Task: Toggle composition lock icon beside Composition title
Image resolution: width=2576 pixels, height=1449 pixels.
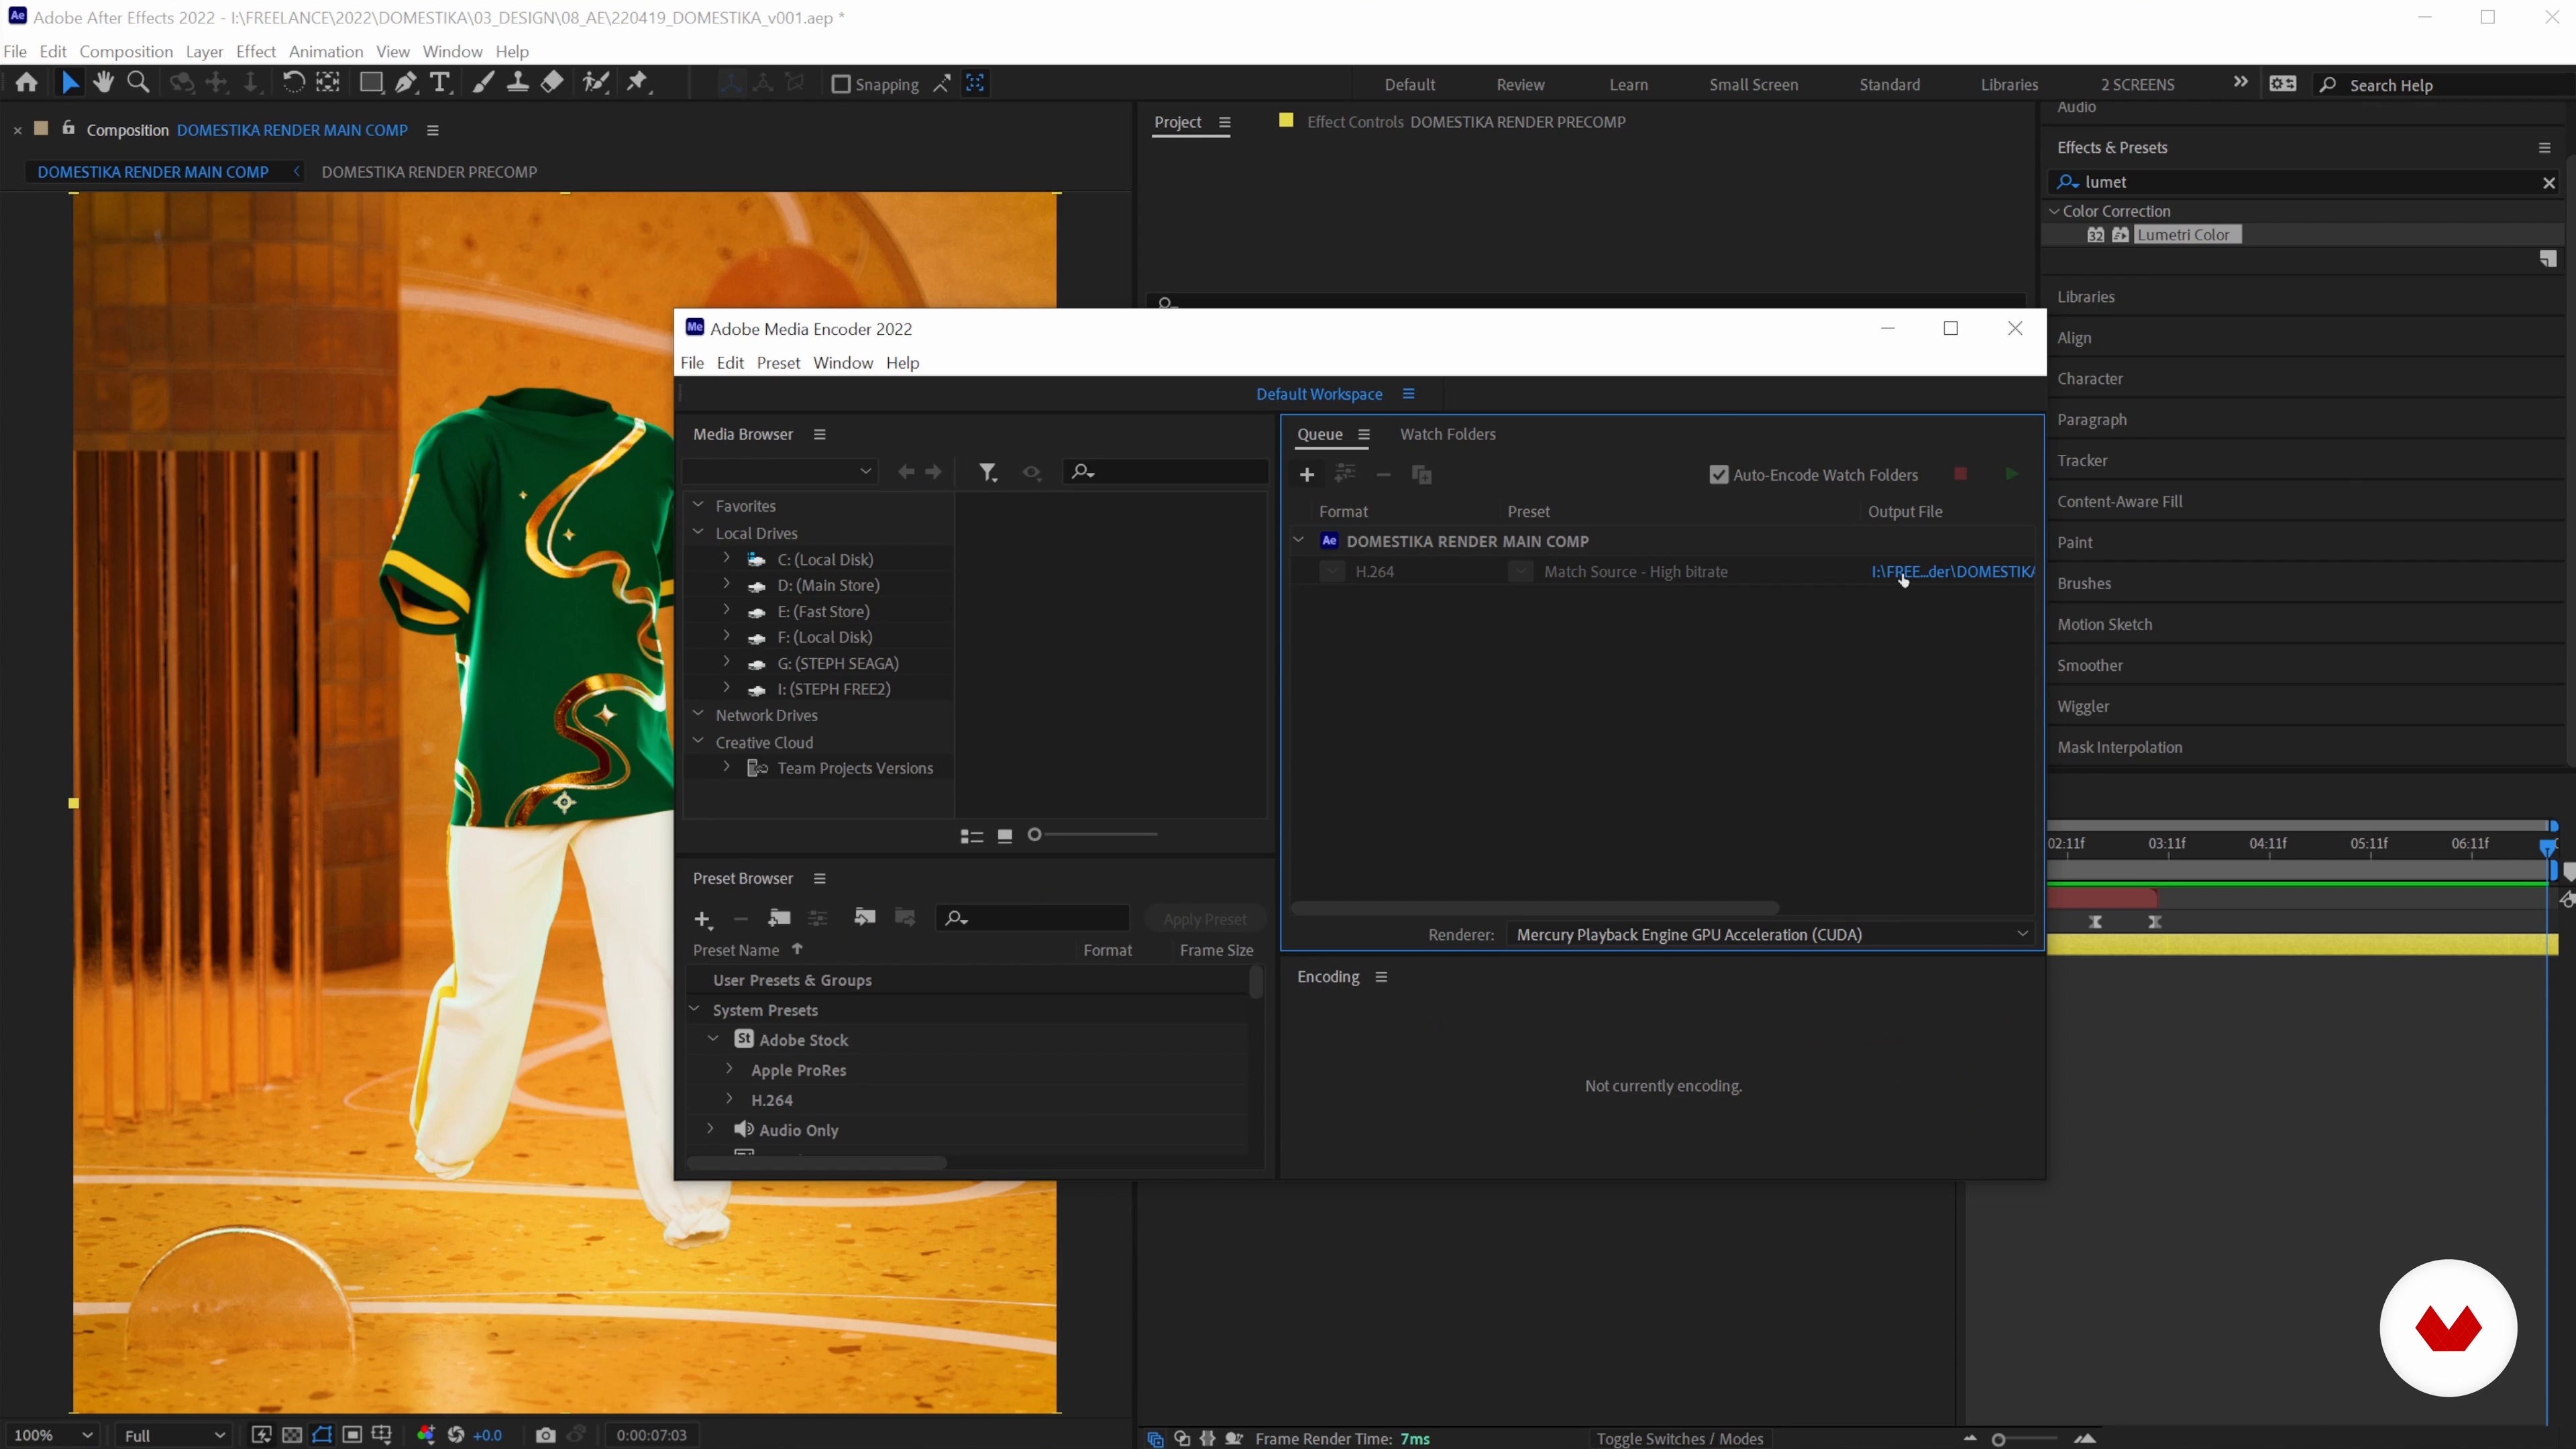Action: [68, 128]
